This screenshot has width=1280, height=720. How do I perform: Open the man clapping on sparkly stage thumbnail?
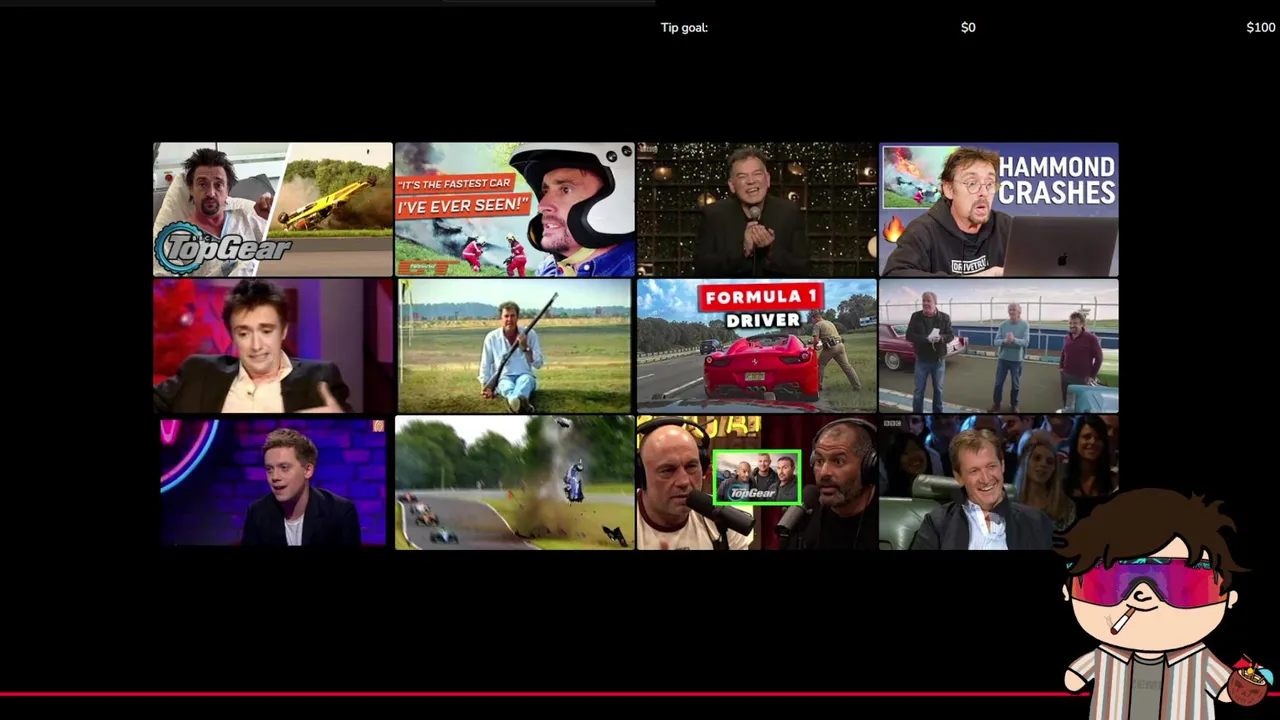[757, 209]
